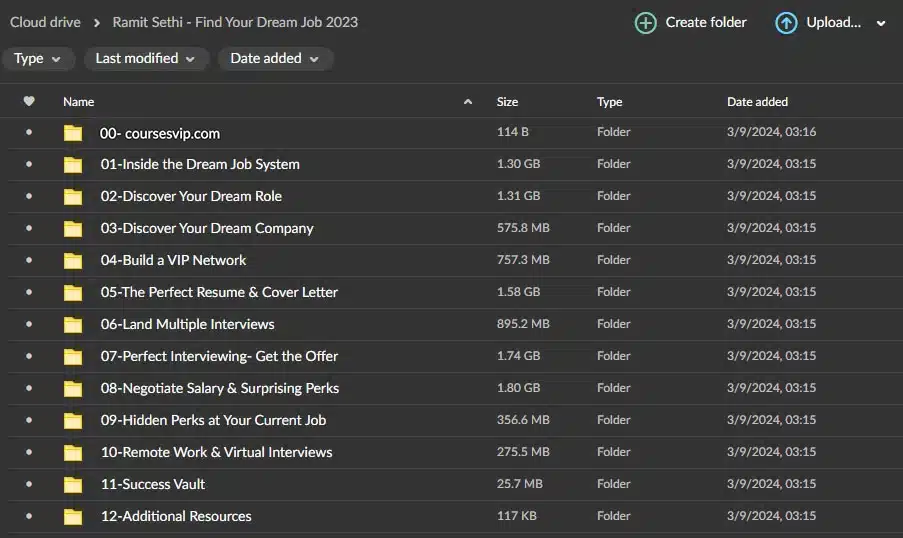Image resolution: width=903 pixels, height=538 pixels.
Task: Select the 11-Success Vault folder name
Action: click(x=153, y=484)
